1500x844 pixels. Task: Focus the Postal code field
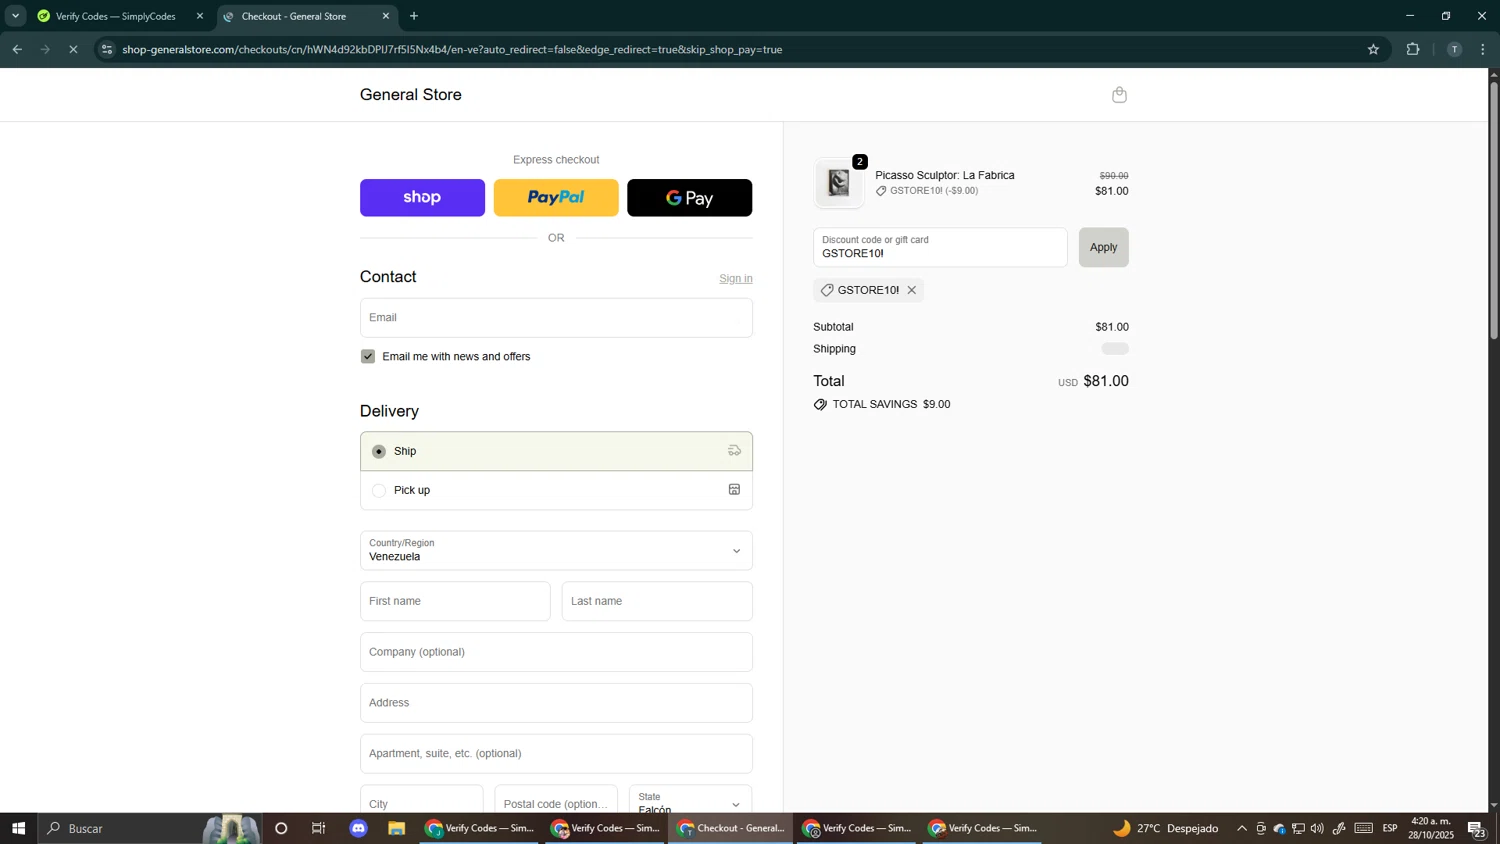point(556,800)
